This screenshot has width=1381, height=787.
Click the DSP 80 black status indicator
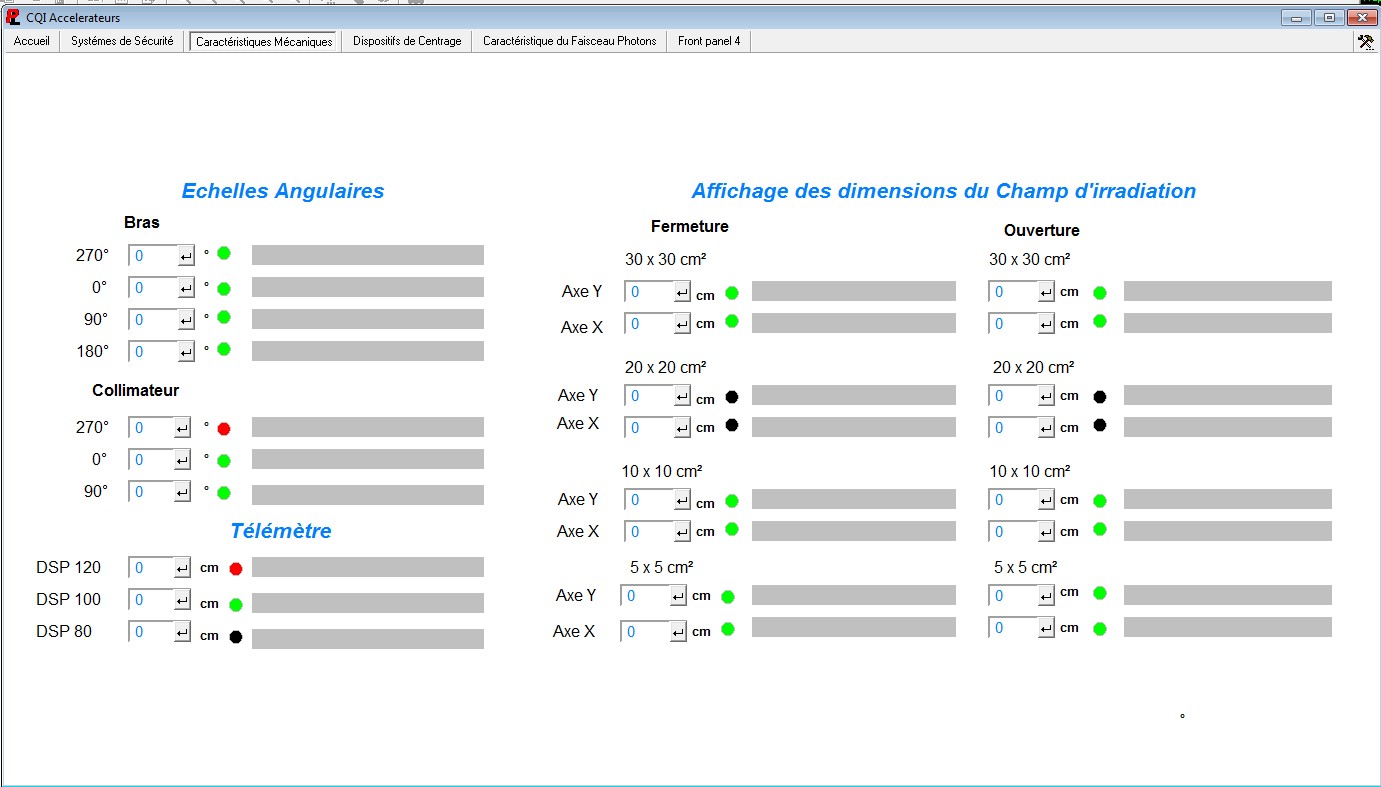[x=236, y=637]
